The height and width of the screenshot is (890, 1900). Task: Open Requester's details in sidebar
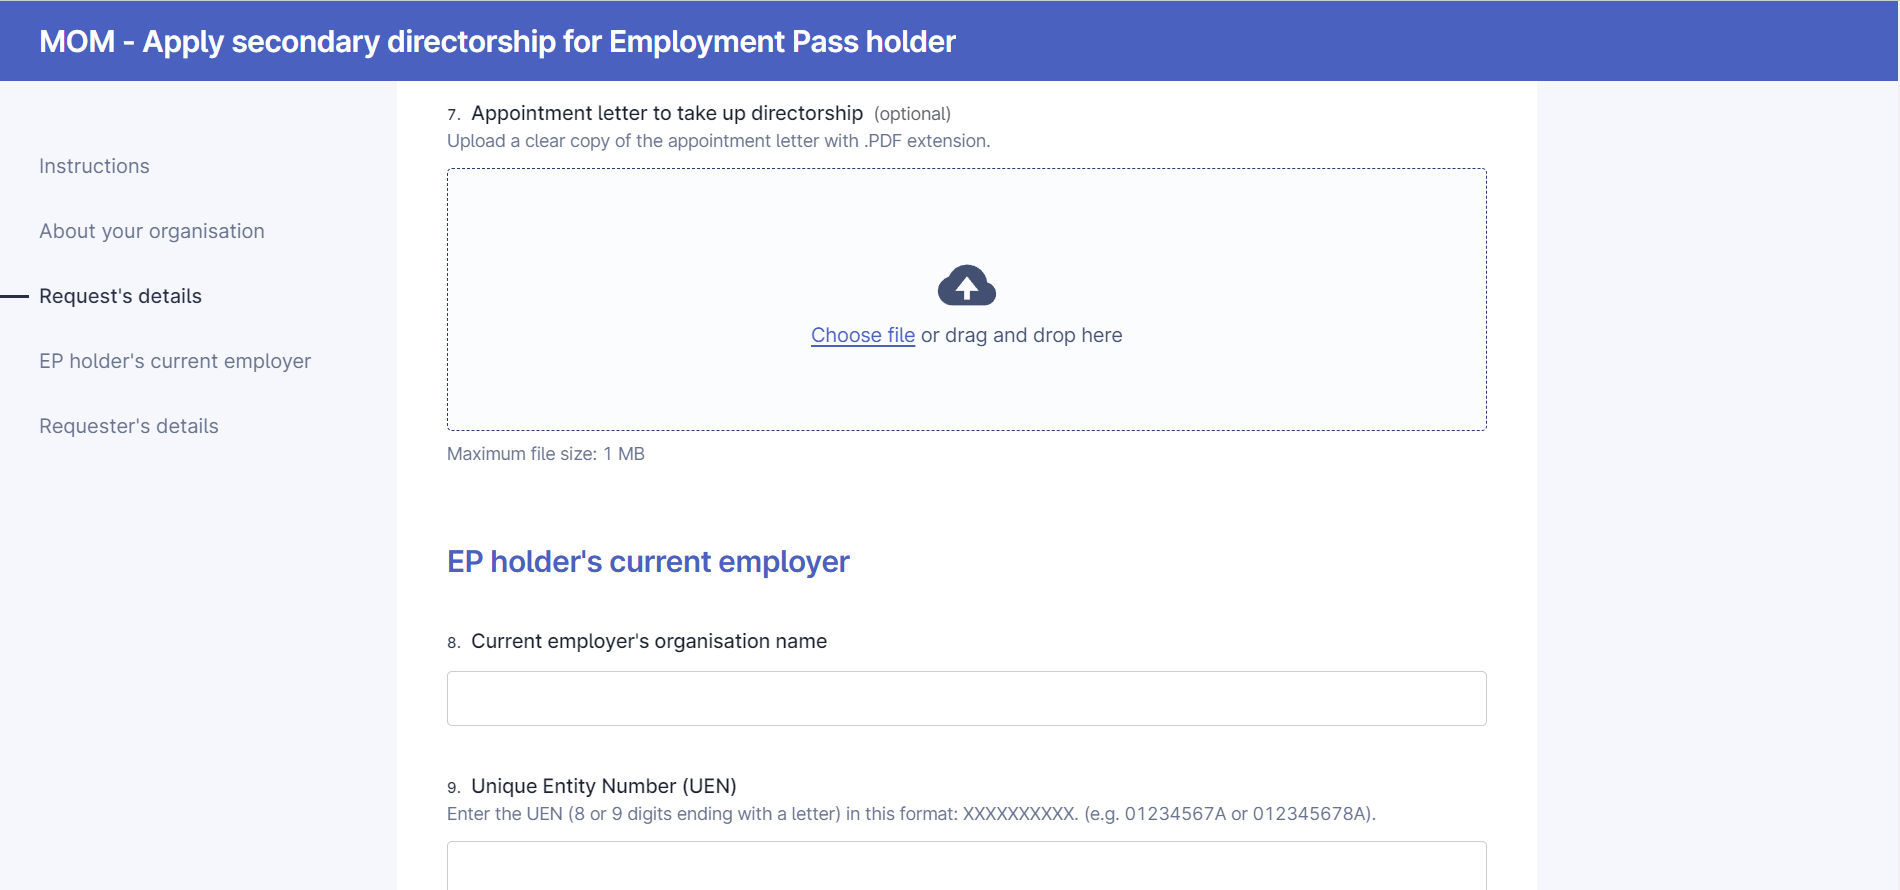129,426
